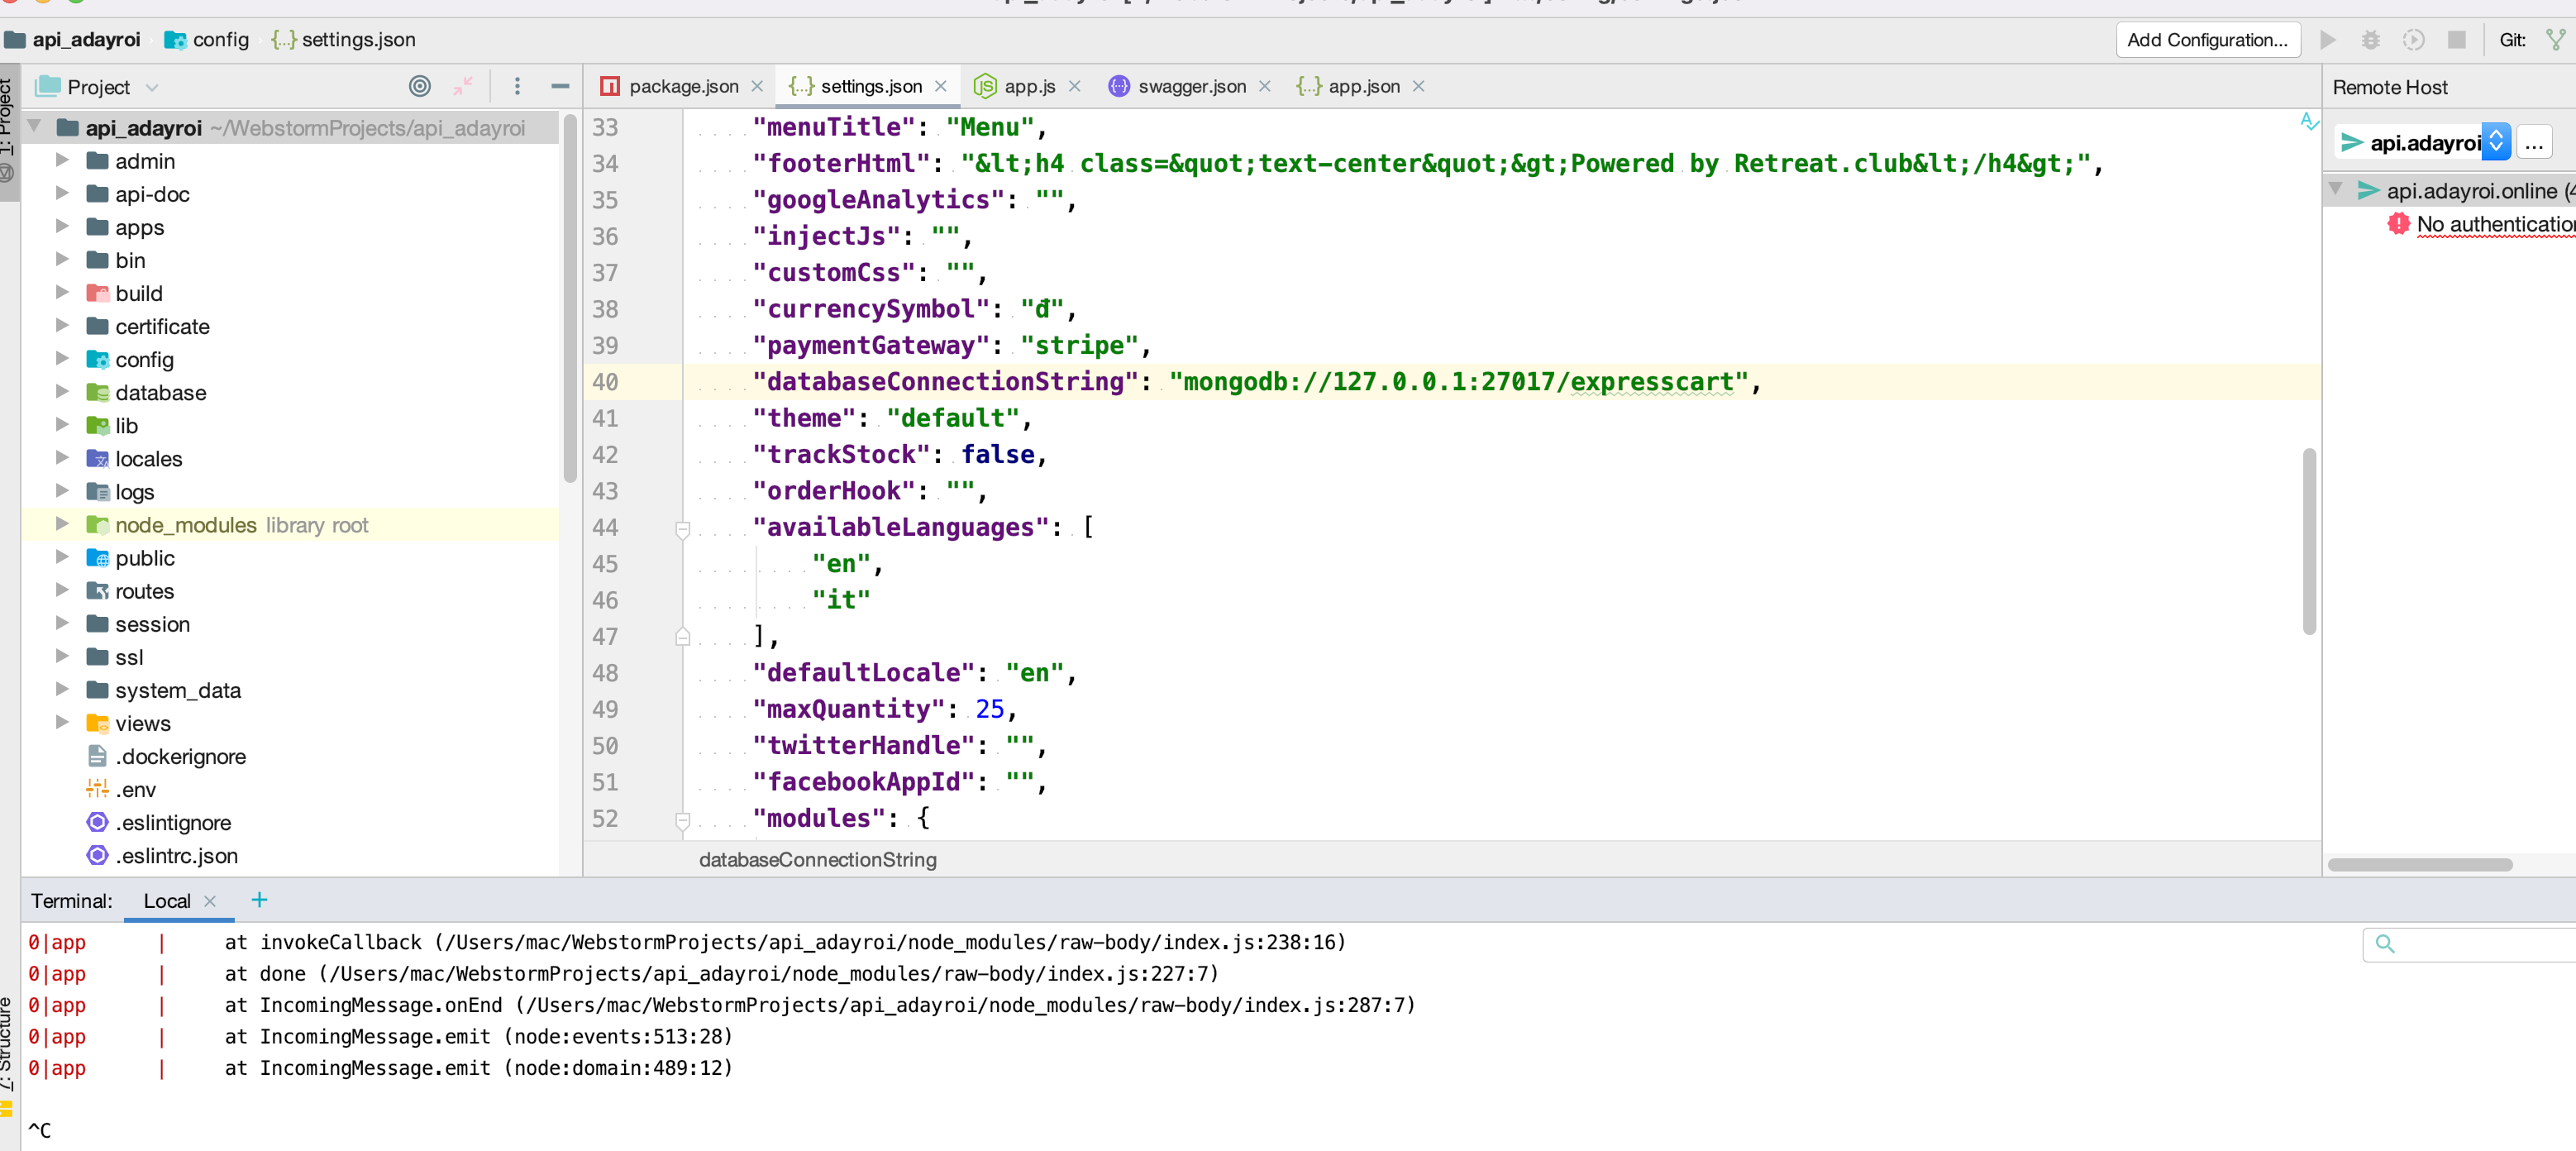Screen dimensions: 2576x1151
Task: Click the inspection checkmark icon in editor corner
Action: click(2309, 122)
